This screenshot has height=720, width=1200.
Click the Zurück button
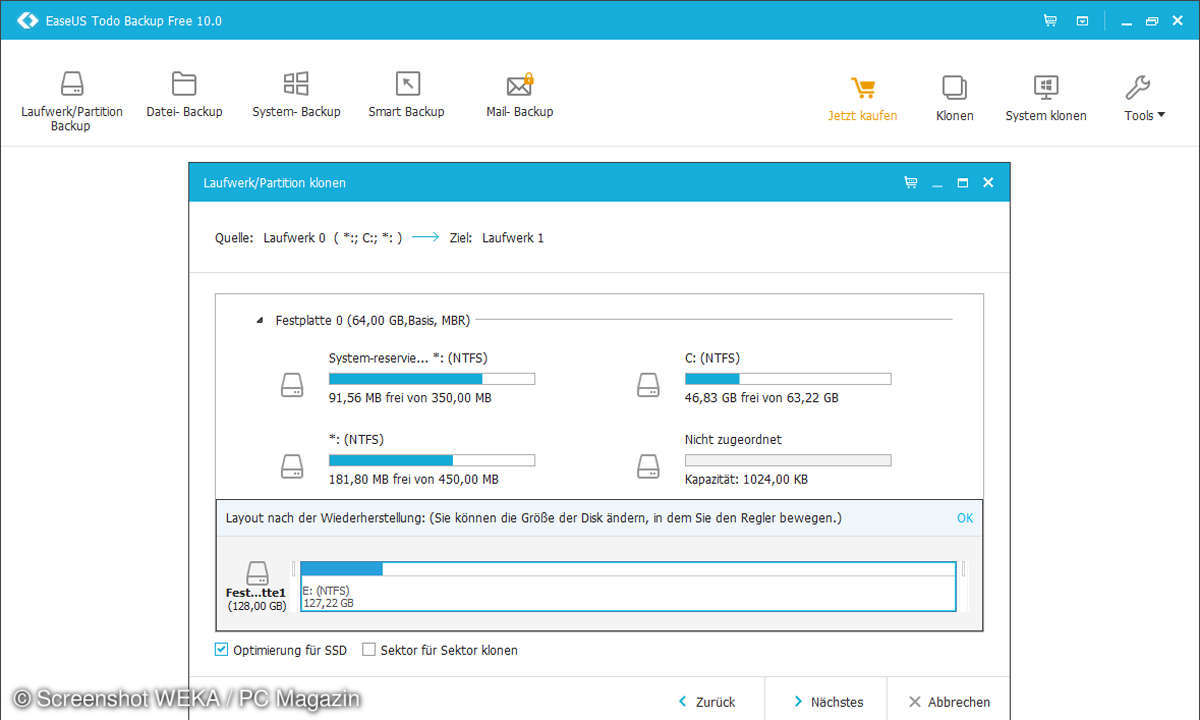(707, 702)
